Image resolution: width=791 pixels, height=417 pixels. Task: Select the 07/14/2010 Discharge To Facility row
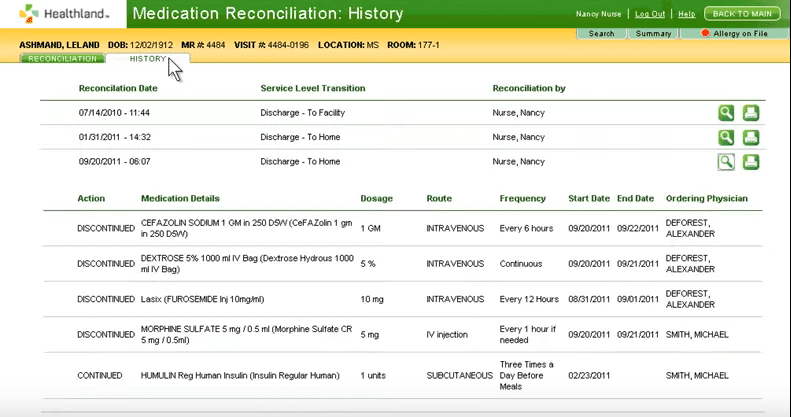tap(300, 113)
